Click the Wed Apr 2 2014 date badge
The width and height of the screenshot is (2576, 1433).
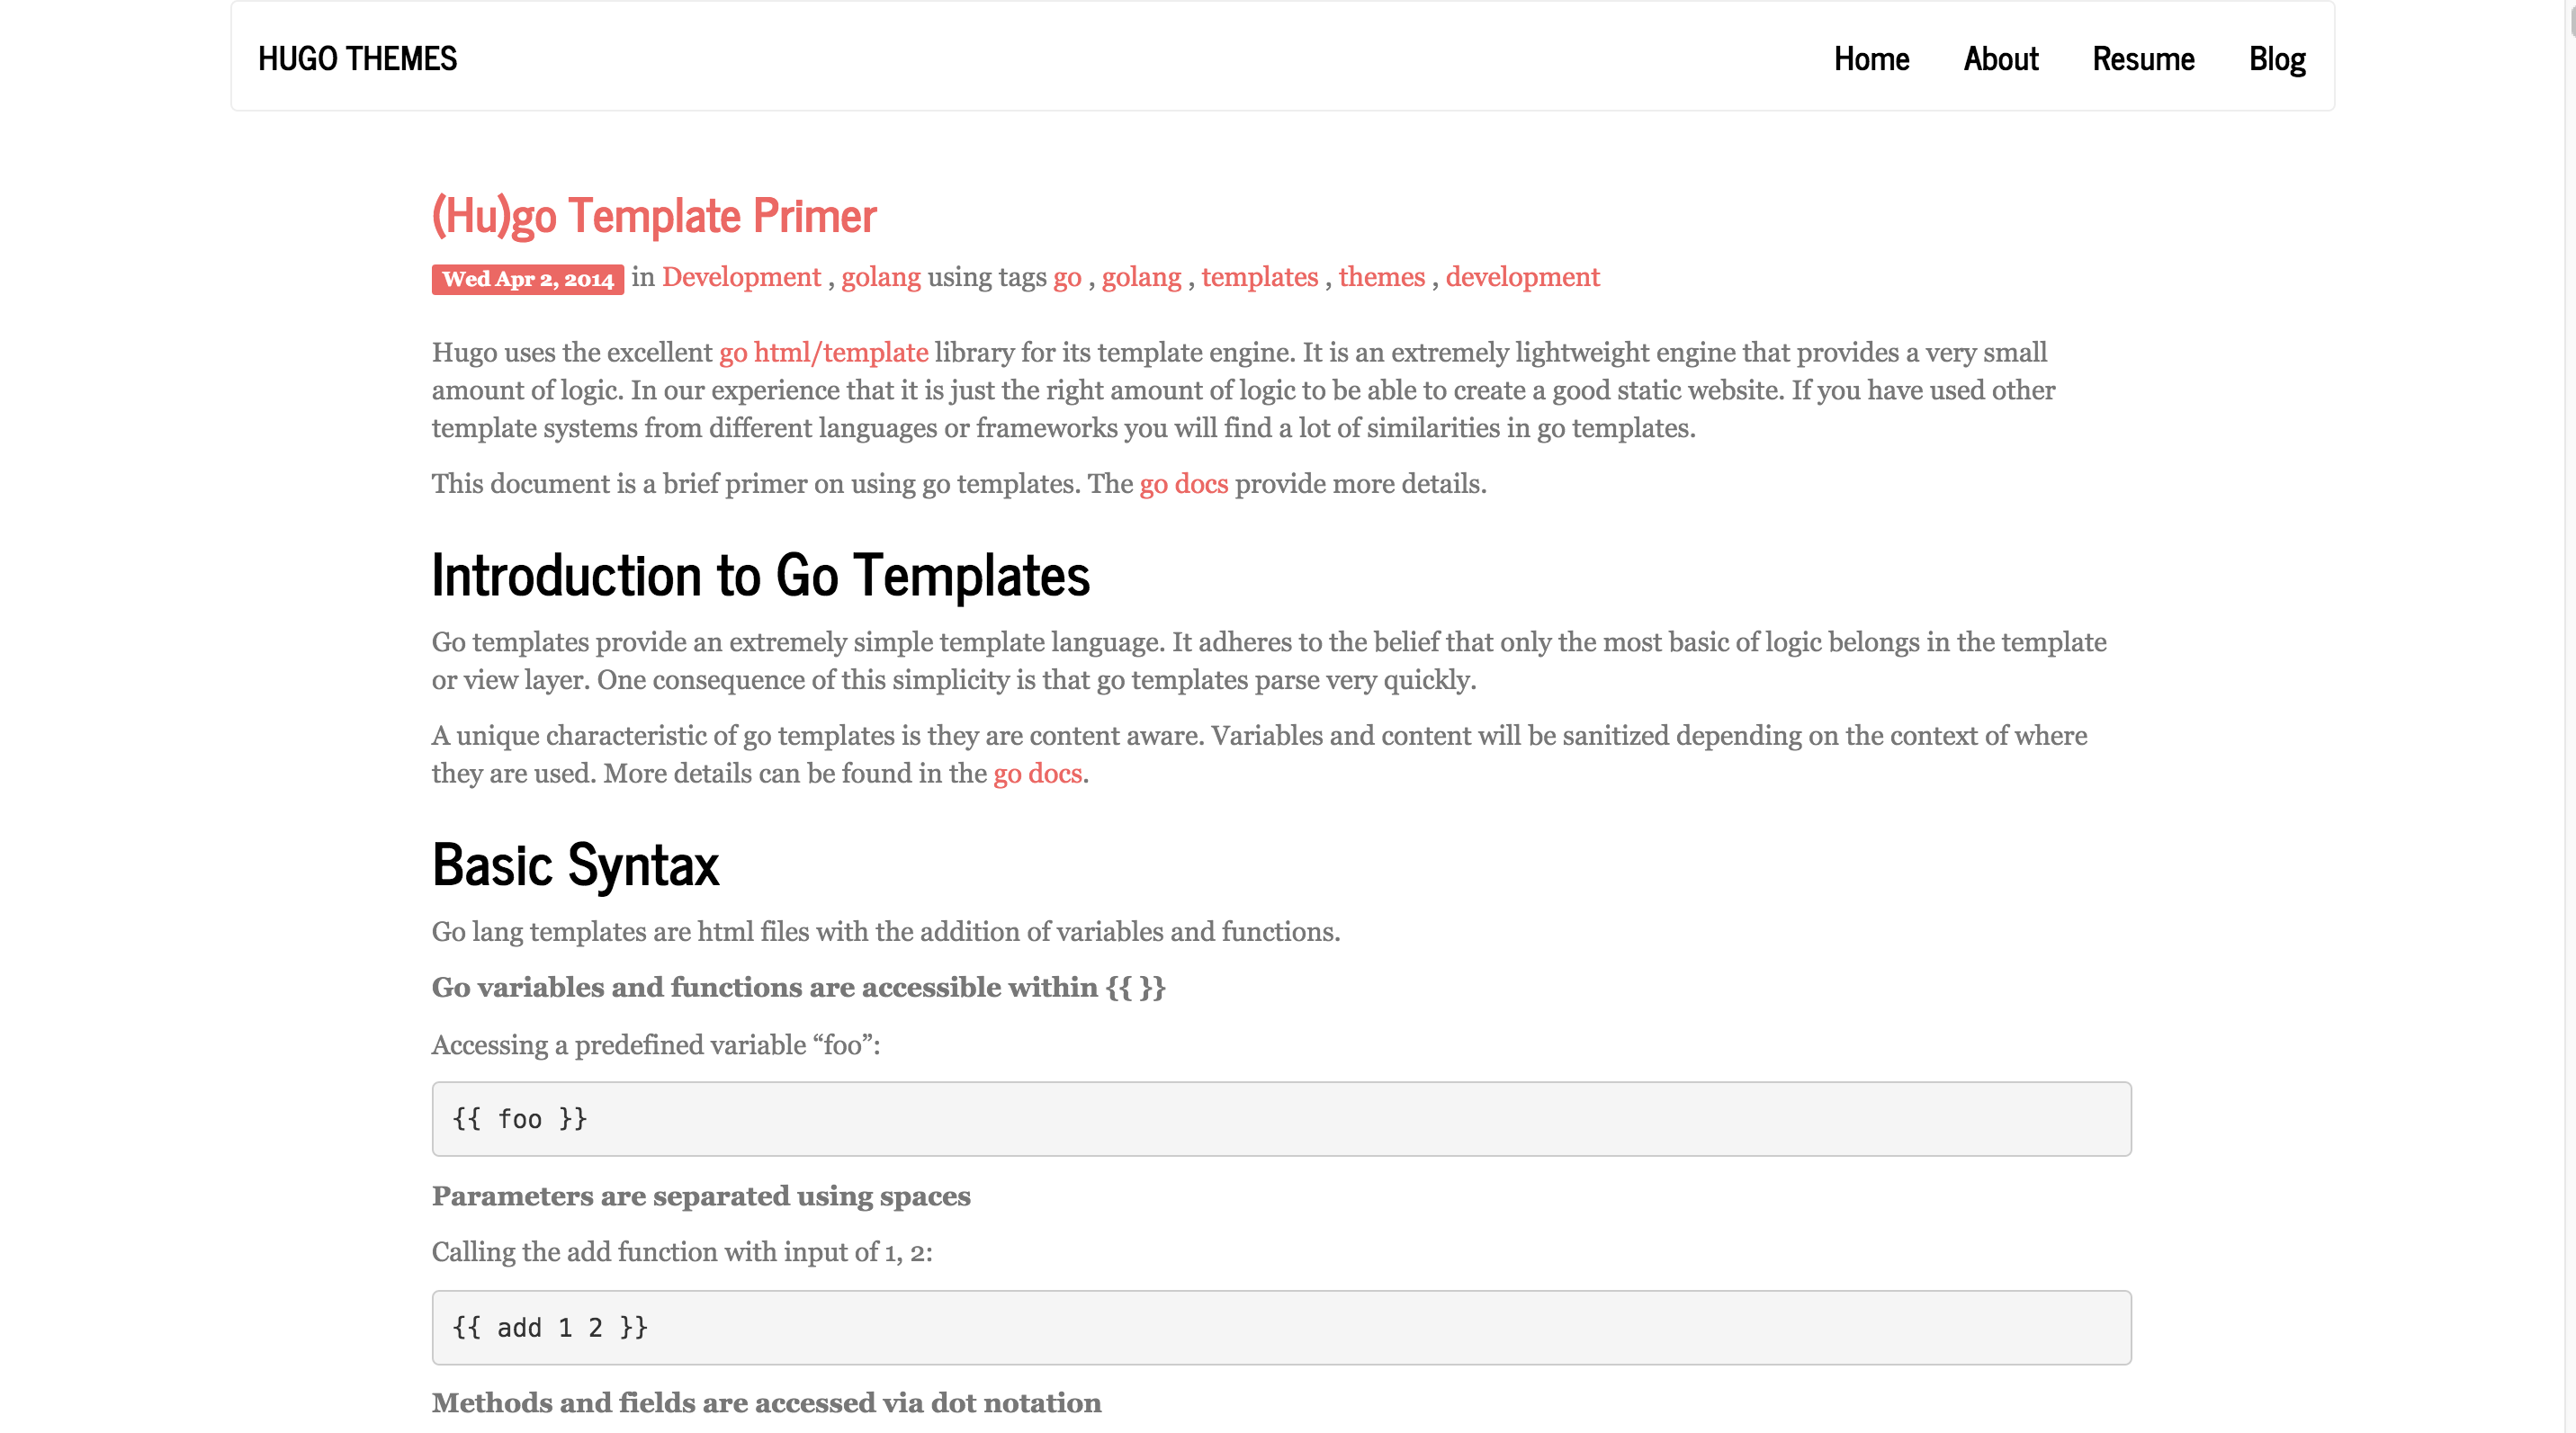(527, 279)
